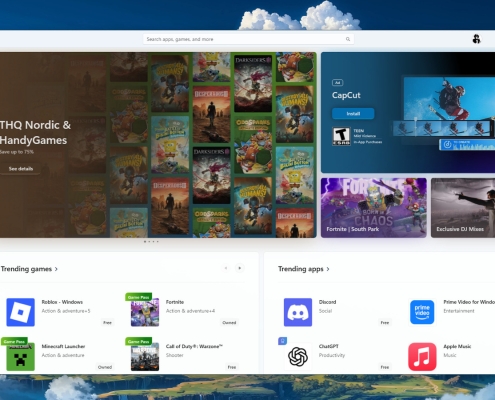Click the Productivity category under ChatGPT

[x=332, y=355]
